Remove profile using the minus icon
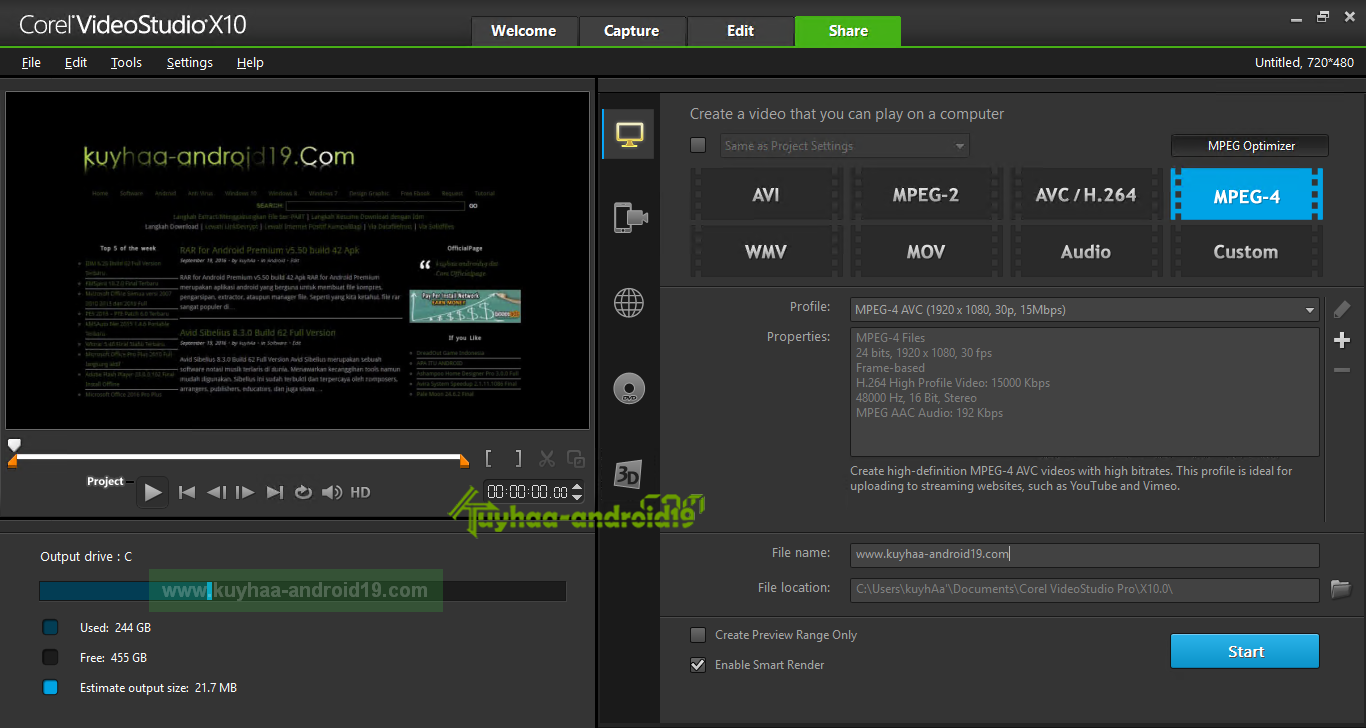 (1342, 370)
